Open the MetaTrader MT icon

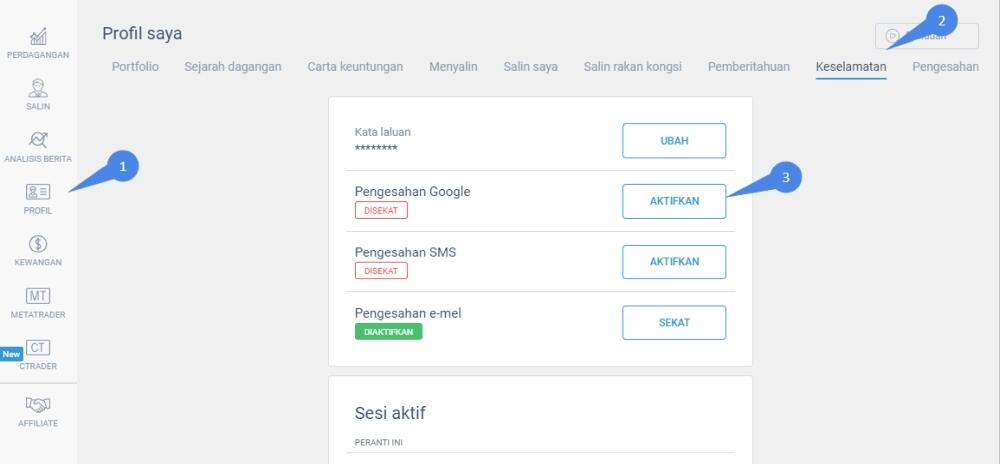(x=38, y=296)
